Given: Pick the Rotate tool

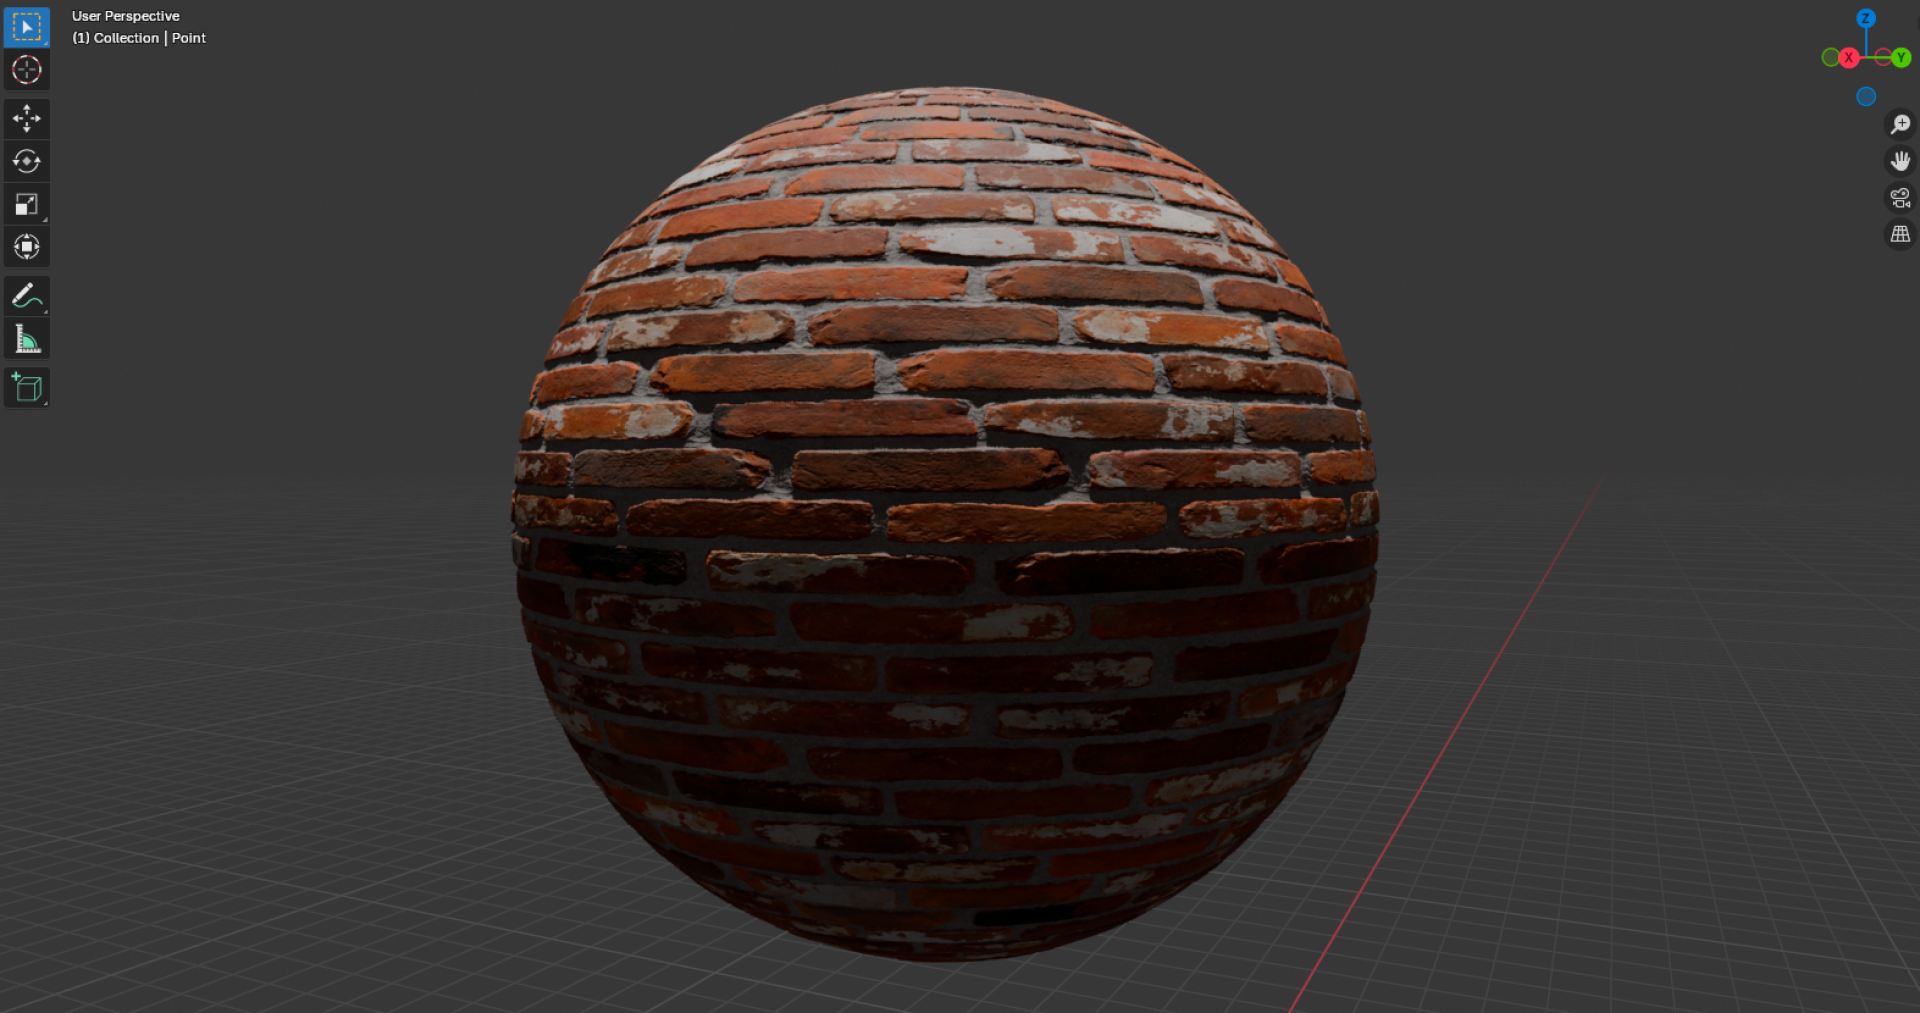Looking at the screenshot, I should point(26,161).
